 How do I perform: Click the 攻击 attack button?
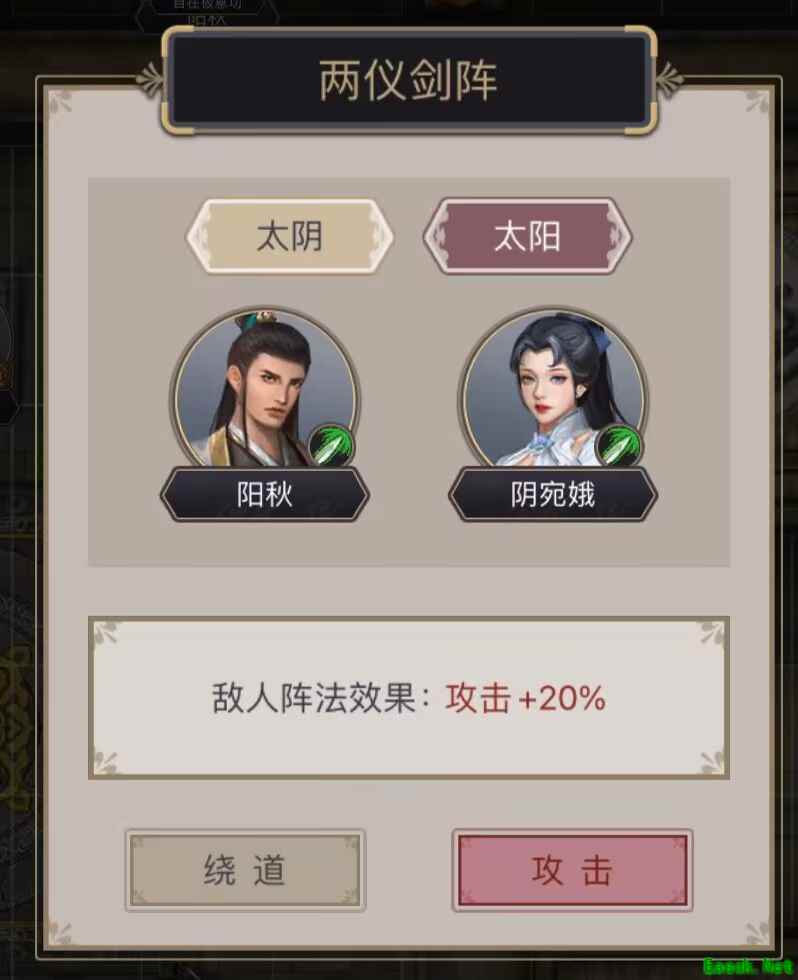572,870
